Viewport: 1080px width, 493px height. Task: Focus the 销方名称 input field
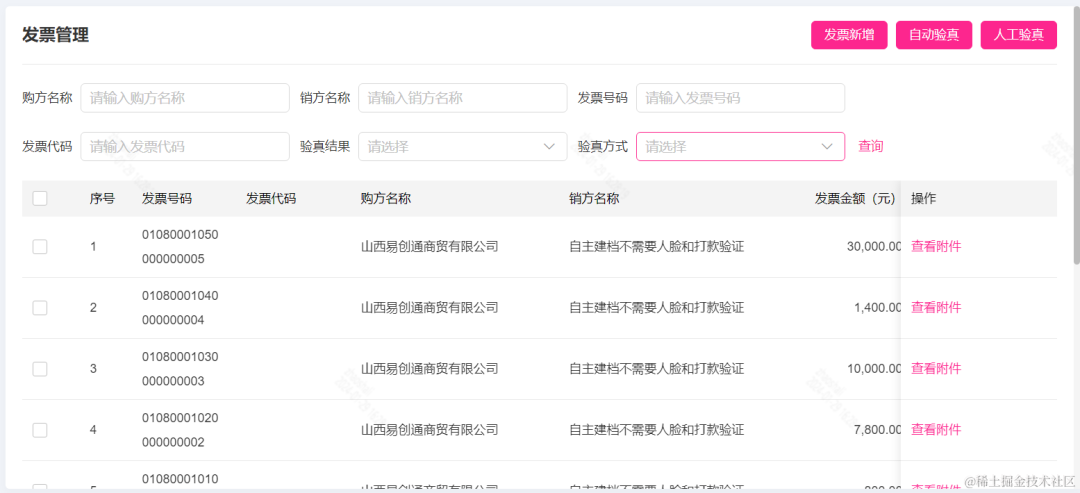(x=463, y=98)
